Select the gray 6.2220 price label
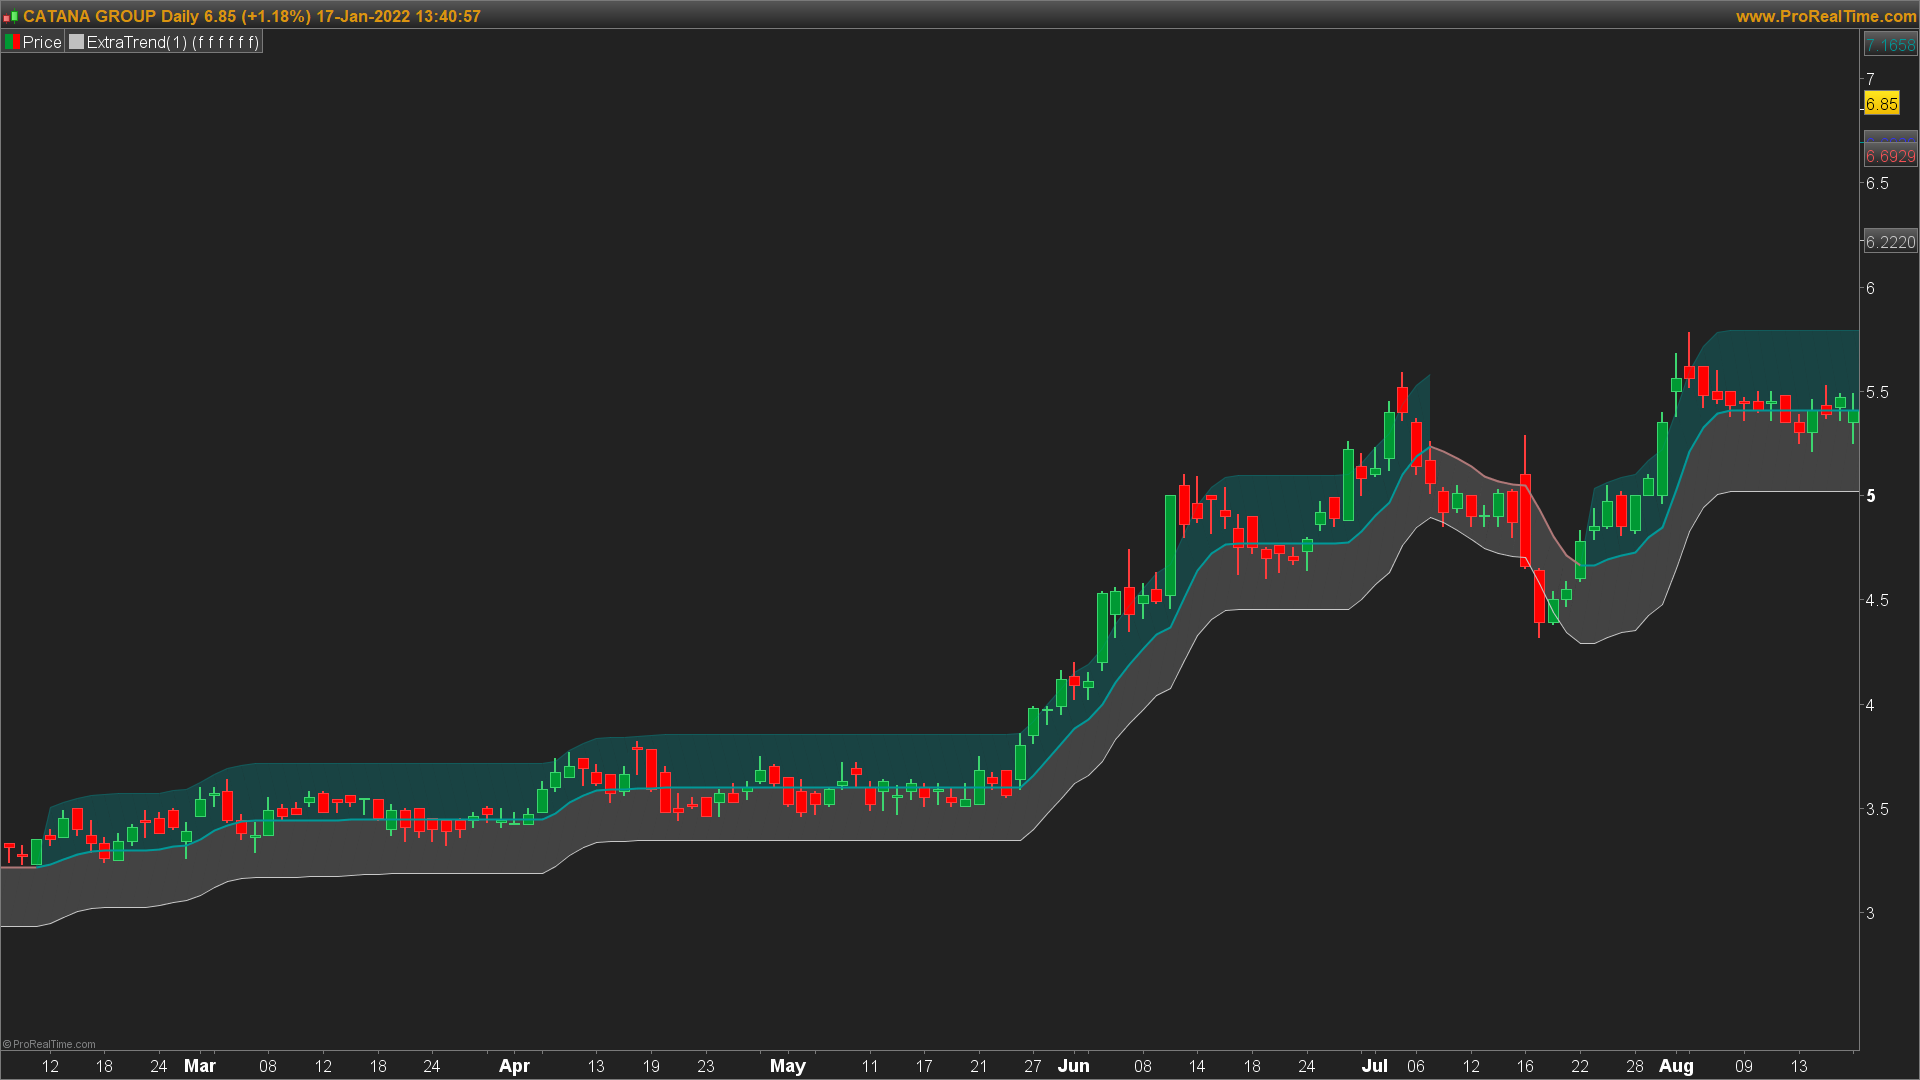Screen dimensions: 1920x1080 pyautogui.click(x=1890, y=242)
